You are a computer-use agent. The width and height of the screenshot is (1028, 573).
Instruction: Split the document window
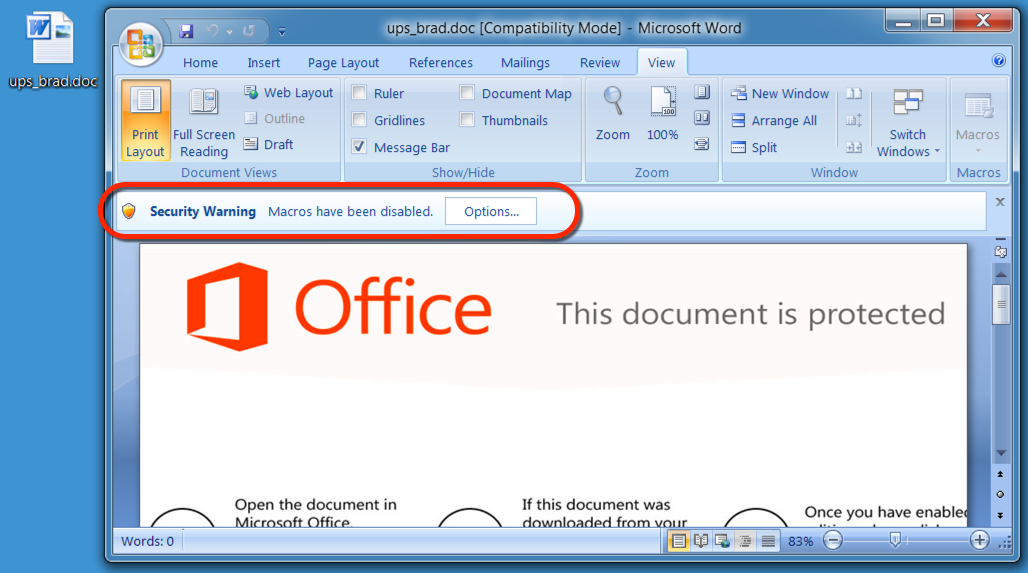(754, 148)
